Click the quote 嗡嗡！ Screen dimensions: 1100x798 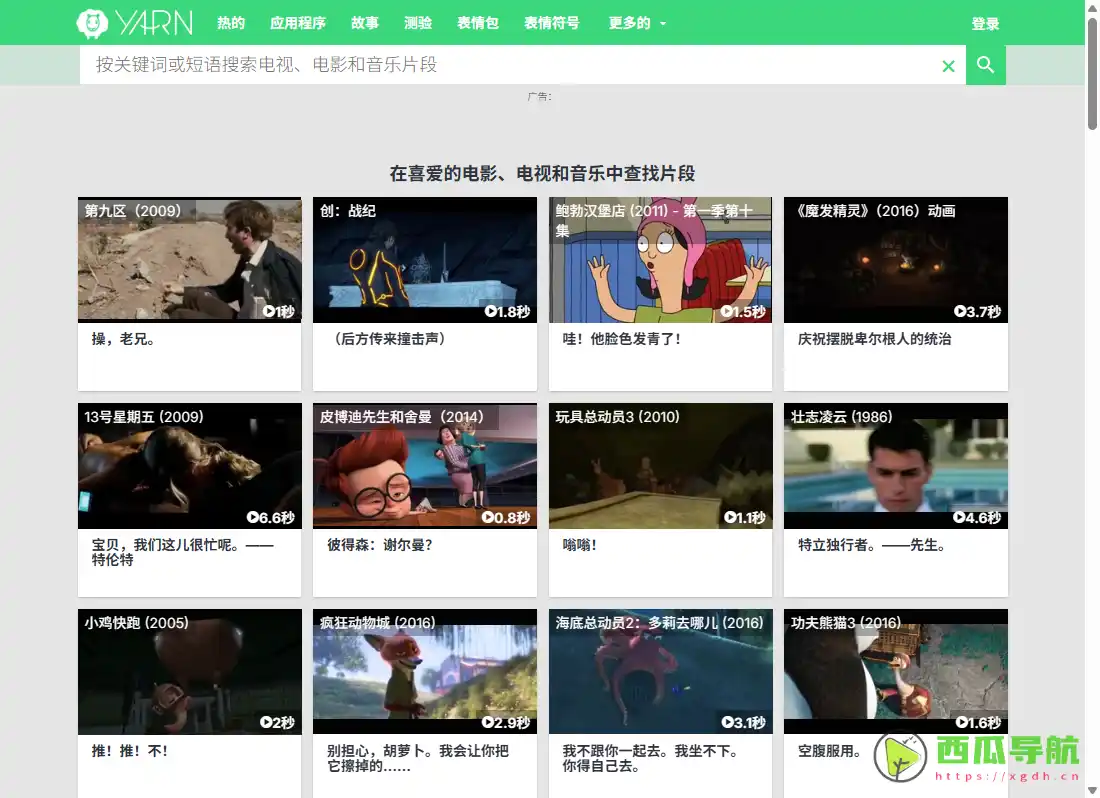pyautogui.click(x=579, y=545)
